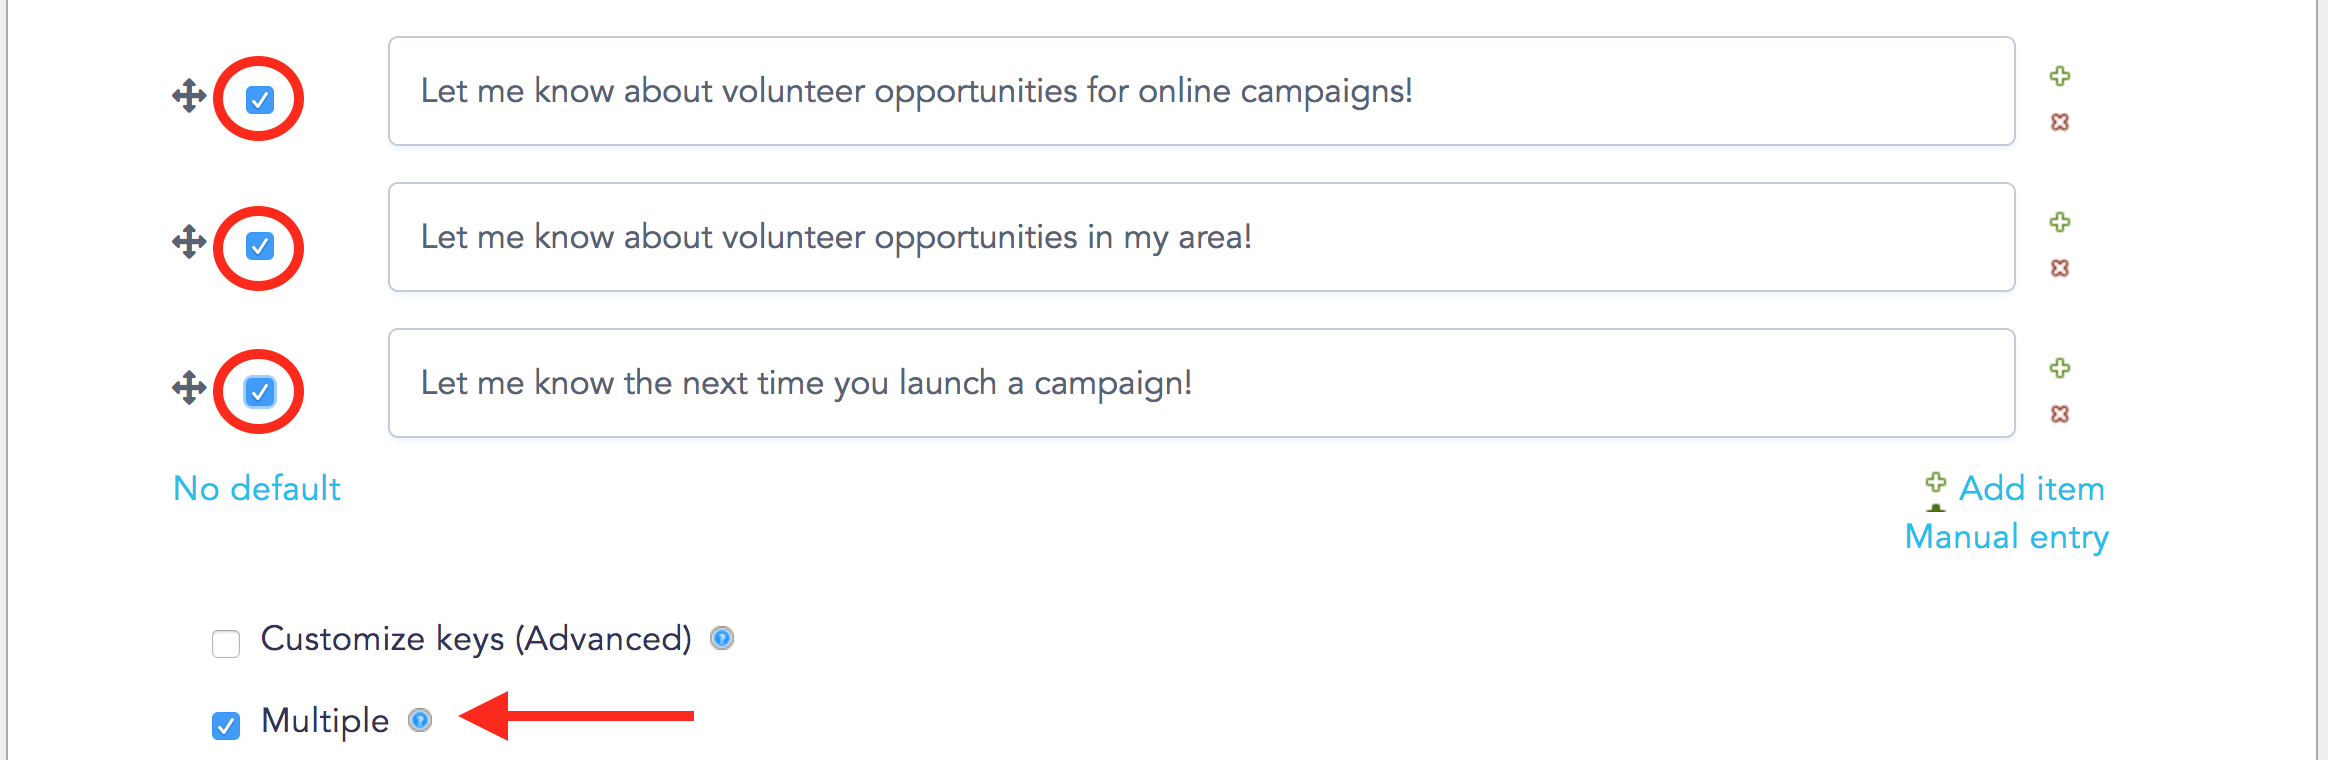This screenshot has height=760, width=2328.
Task: Uncheck default for 'in my area' option
Action: [x=260, y=246]
